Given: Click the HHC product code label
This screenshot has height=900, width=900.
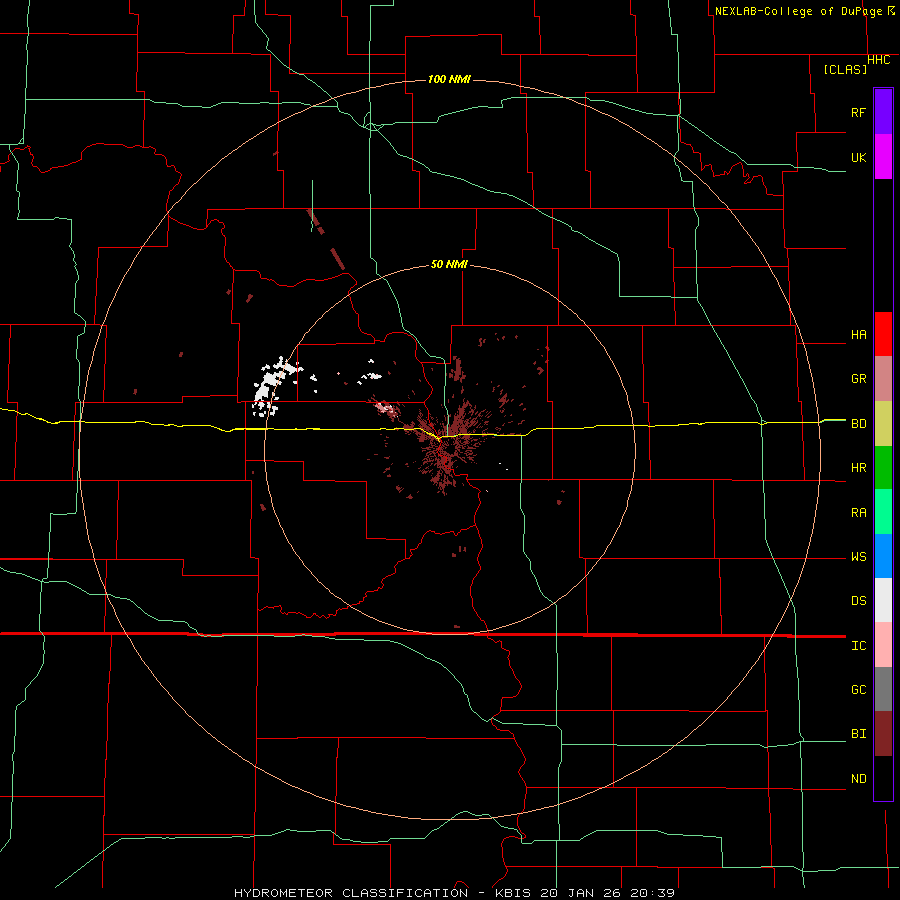Looking at the screenshot, I should point(878,60).
